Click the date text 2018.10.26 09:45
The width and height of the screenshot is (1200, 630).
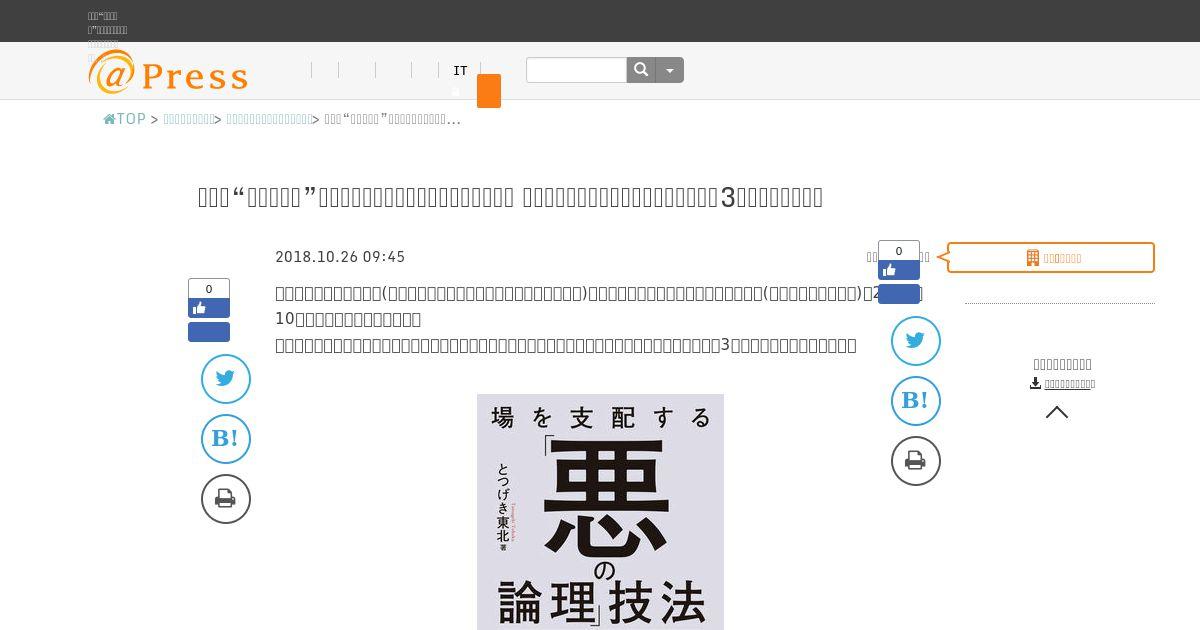[340, 257]
